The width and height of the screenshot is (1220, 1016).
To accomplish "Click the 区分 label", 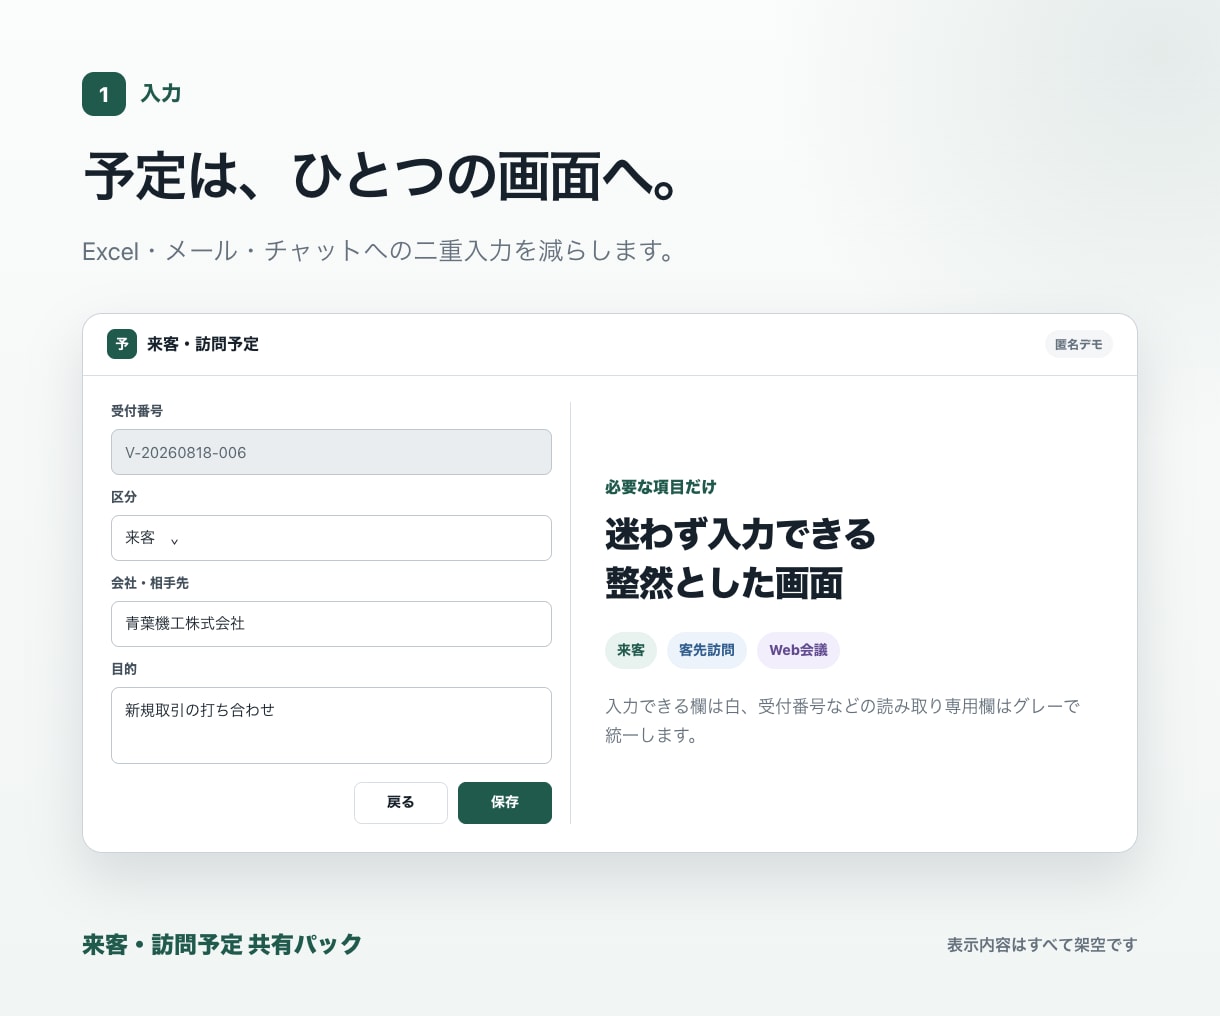I will pyautogui.click(x=124, y=497).
